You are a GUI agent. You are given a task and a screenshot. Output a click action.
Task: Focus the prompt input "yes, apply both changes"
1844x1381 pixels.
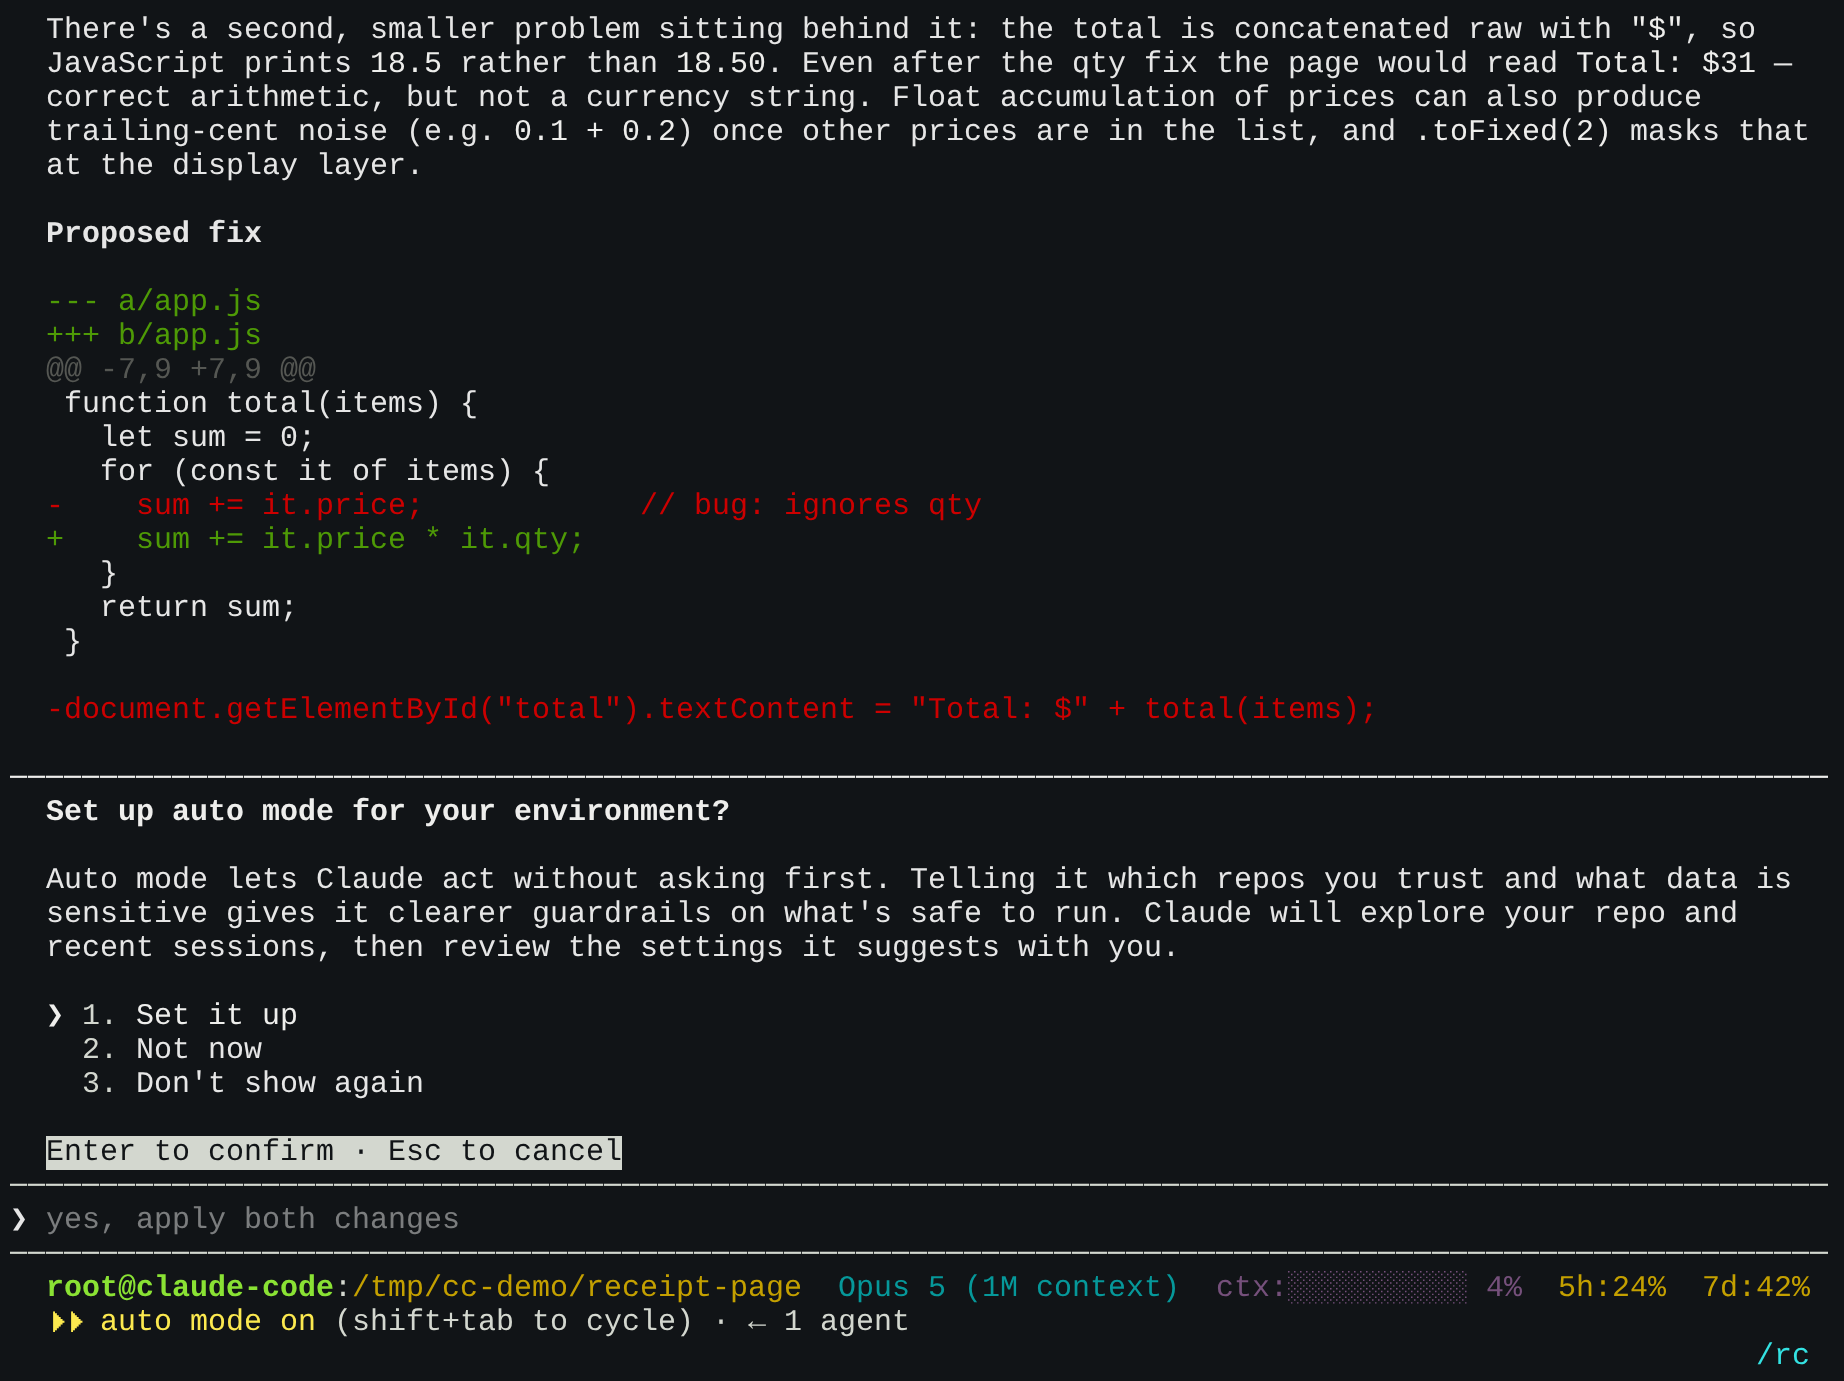(x=252, y=1219)
